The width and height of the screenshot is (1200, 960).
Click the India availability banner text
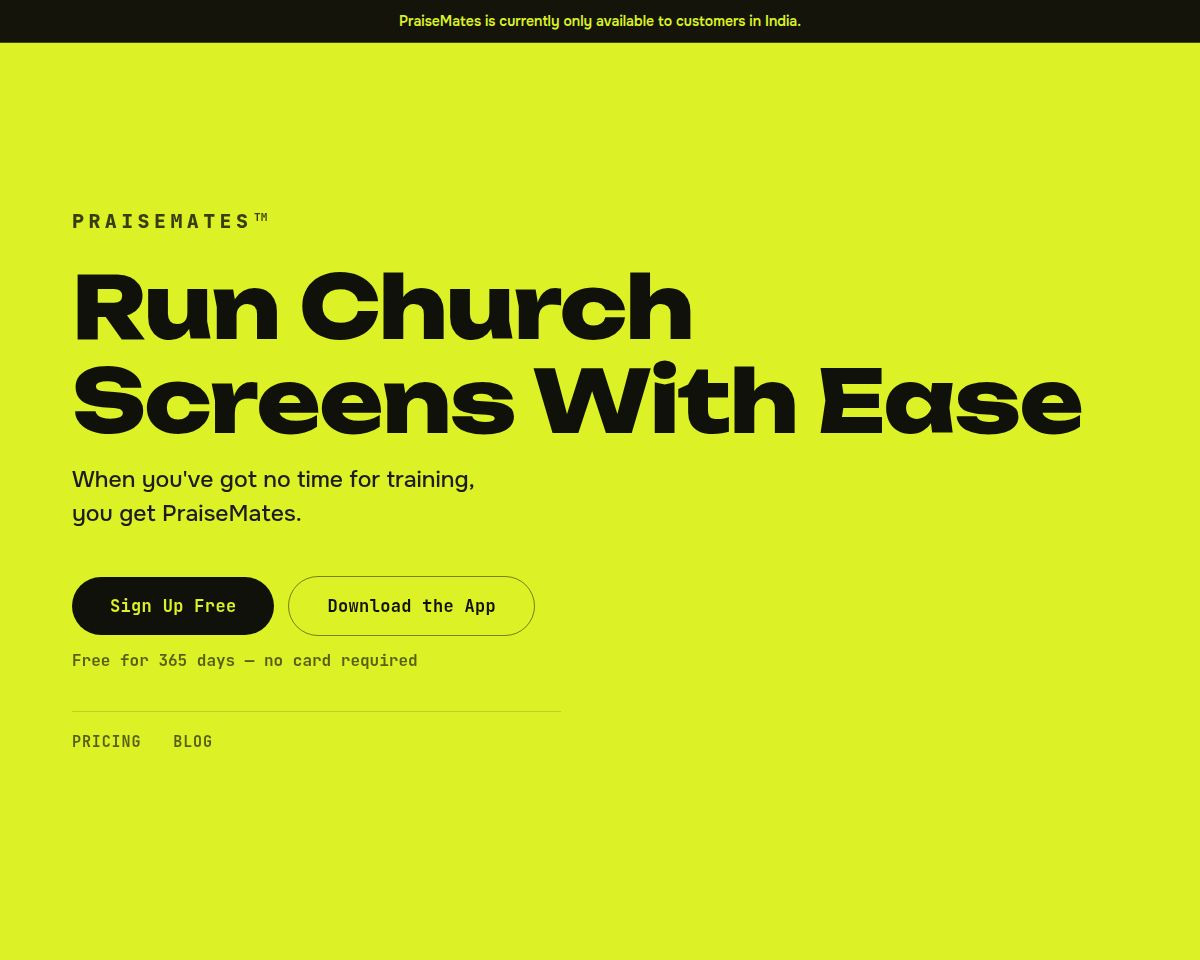point(600,21)
